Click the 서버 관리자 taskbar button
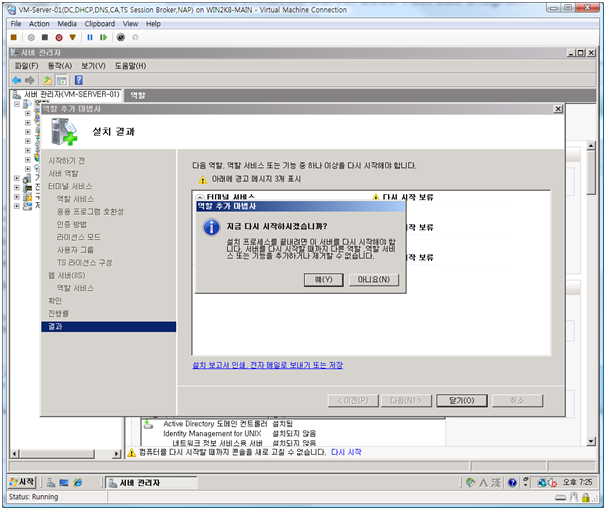Viewport: 606px width, 510px height. click(x=151, y=483)
